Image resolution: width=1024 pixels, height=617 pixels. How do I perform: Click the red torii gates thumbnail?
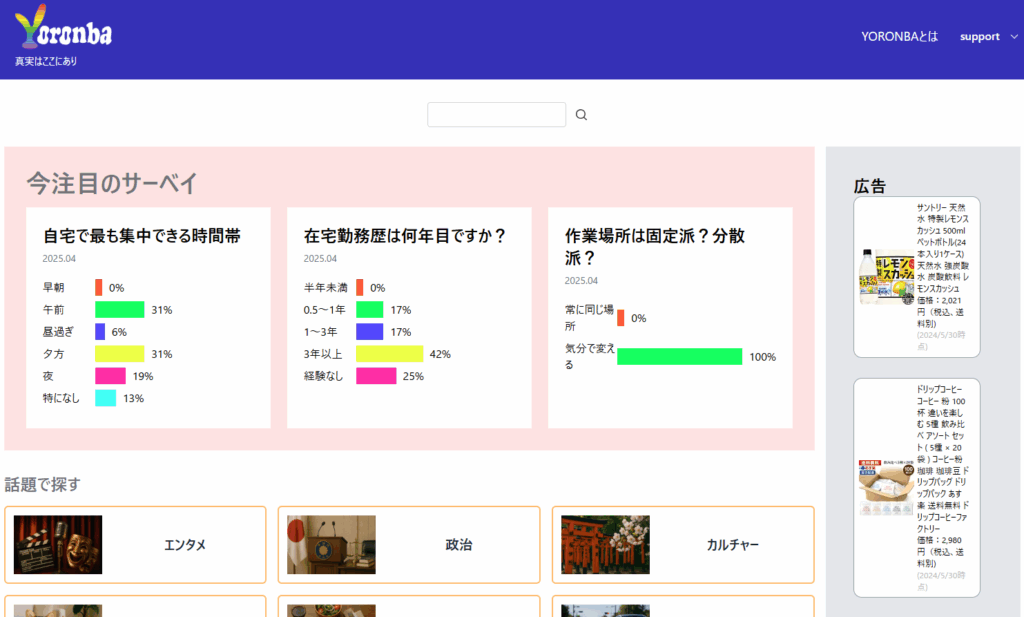605,545
